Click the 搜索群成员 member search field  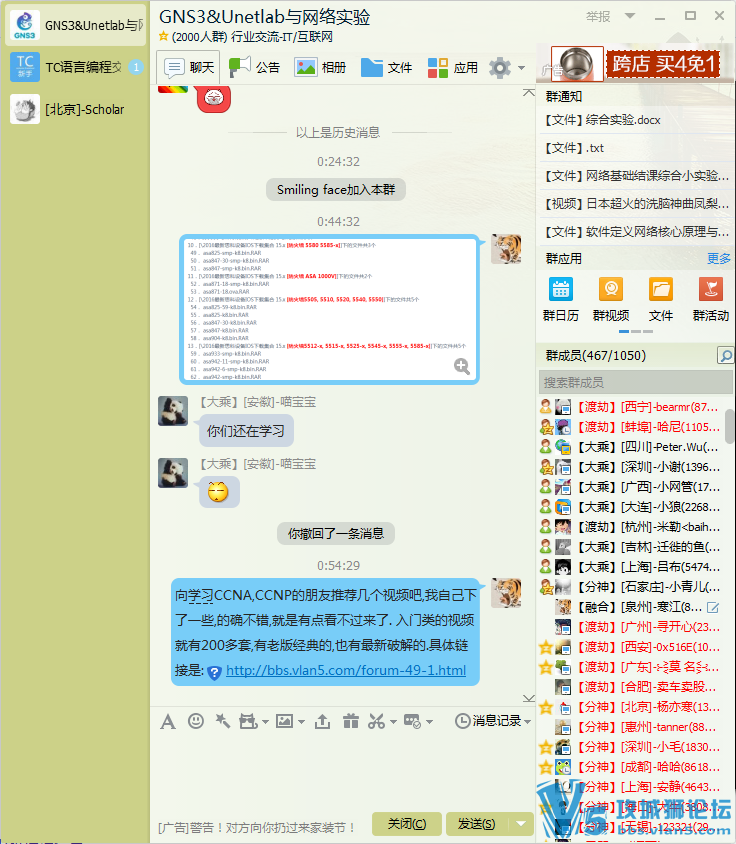coord(635,382)
